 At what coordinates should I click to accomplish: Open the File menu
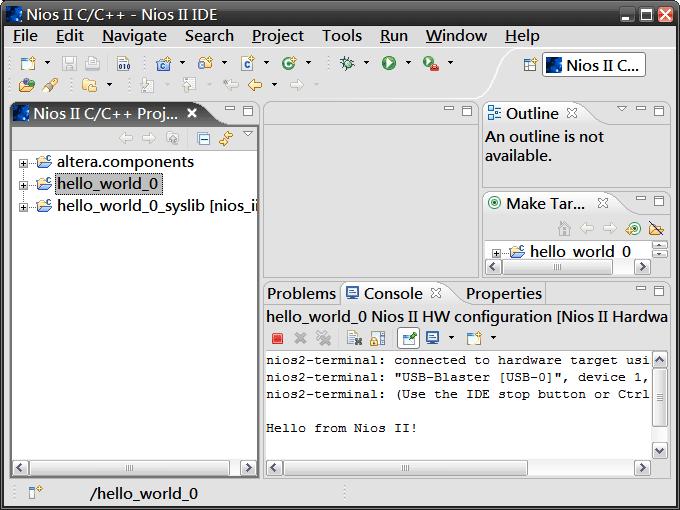(x=25, y=36)
